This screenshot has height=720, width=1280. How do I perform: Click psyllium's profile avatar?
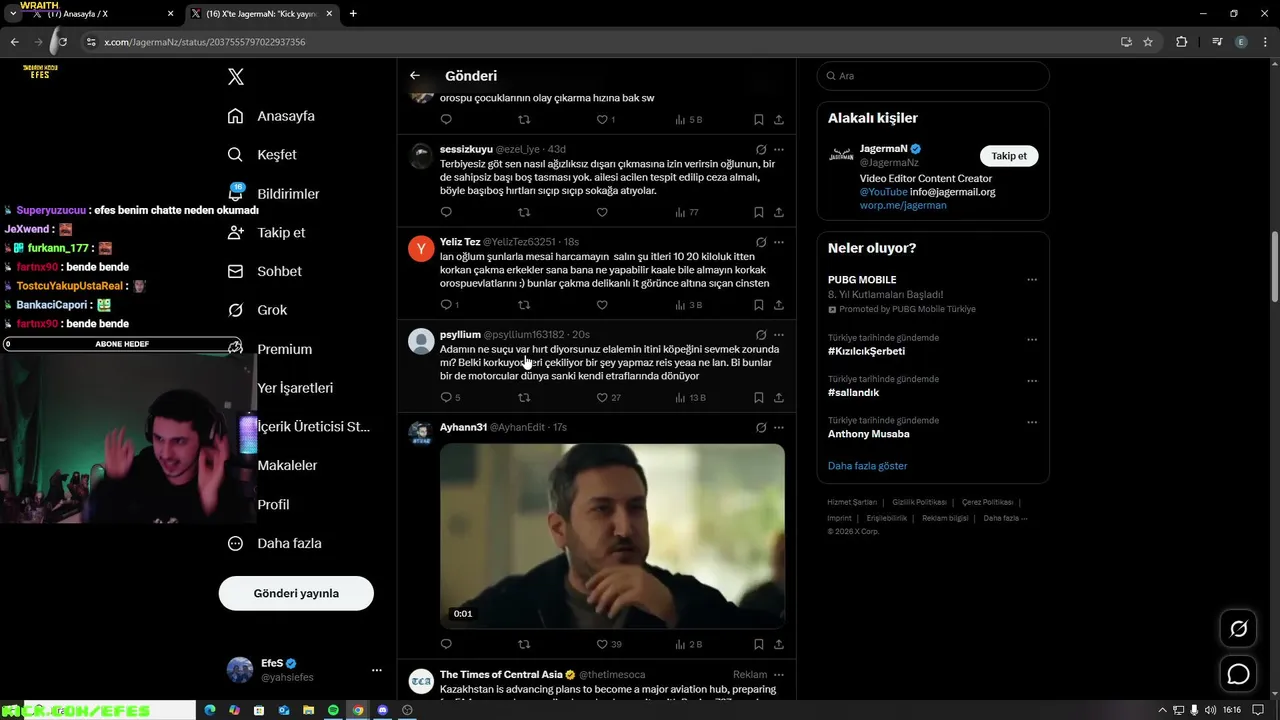pyautogui.click(x=421, y=341)
